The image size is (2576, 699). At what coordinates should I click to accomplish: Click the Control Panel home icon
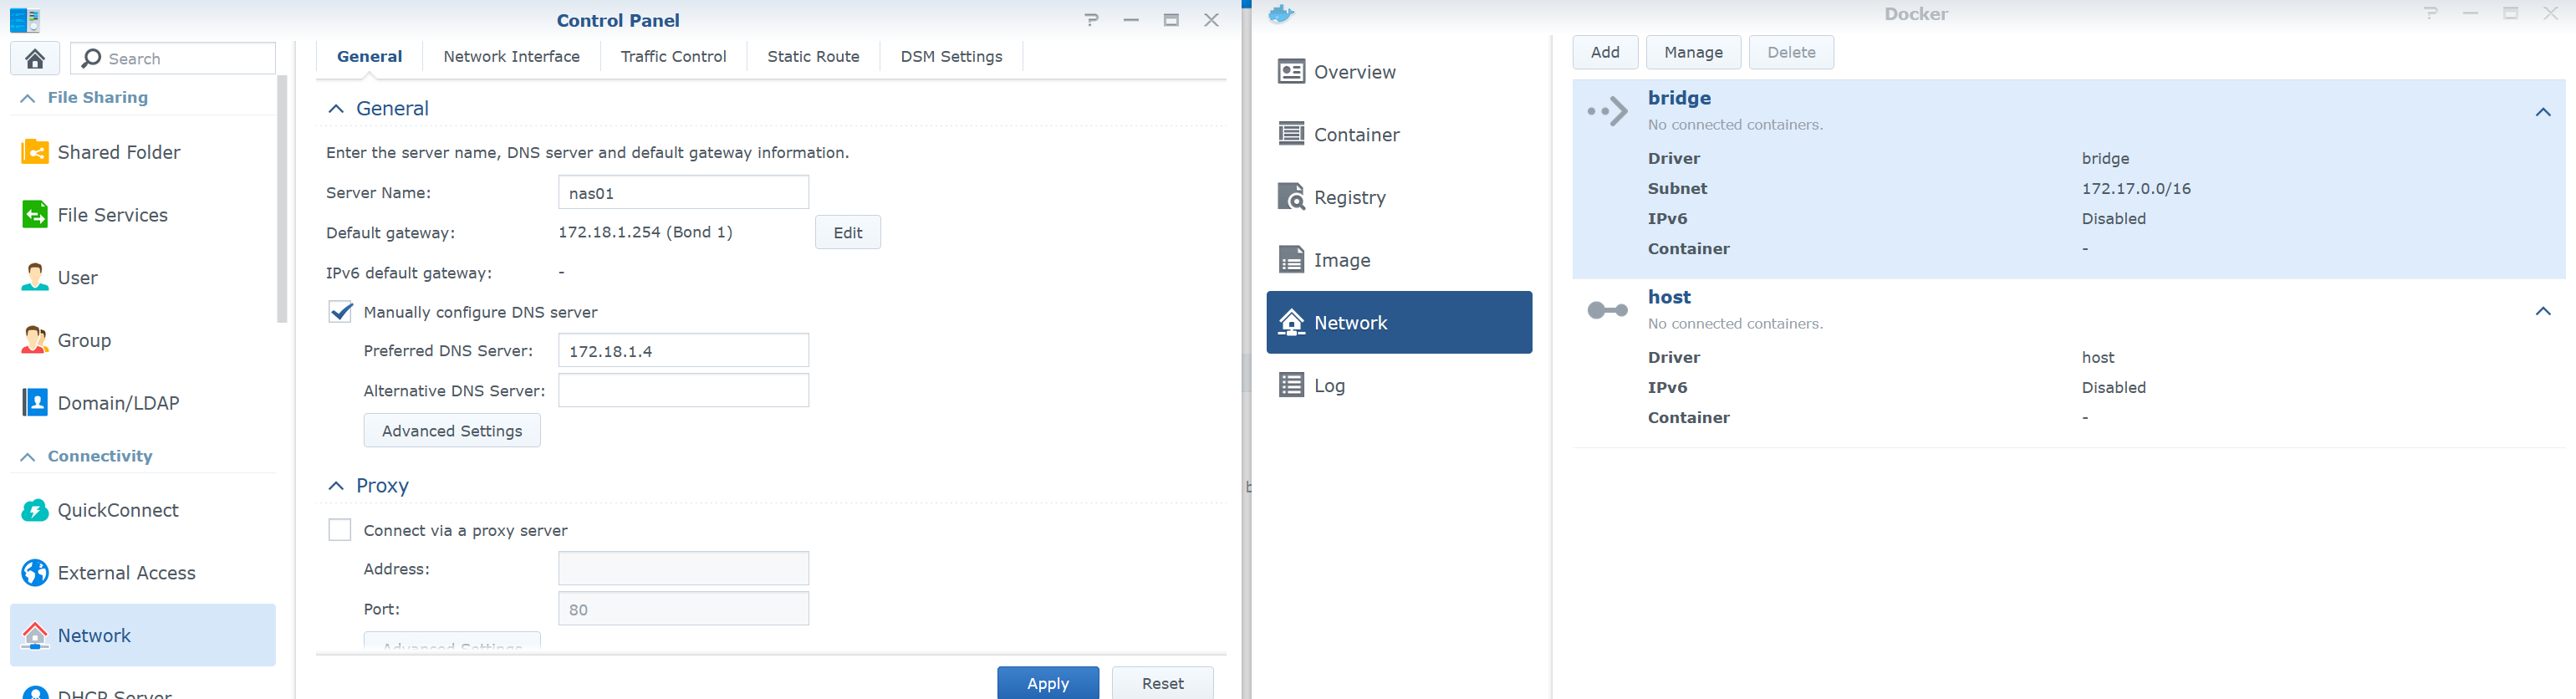click(35, 59)
